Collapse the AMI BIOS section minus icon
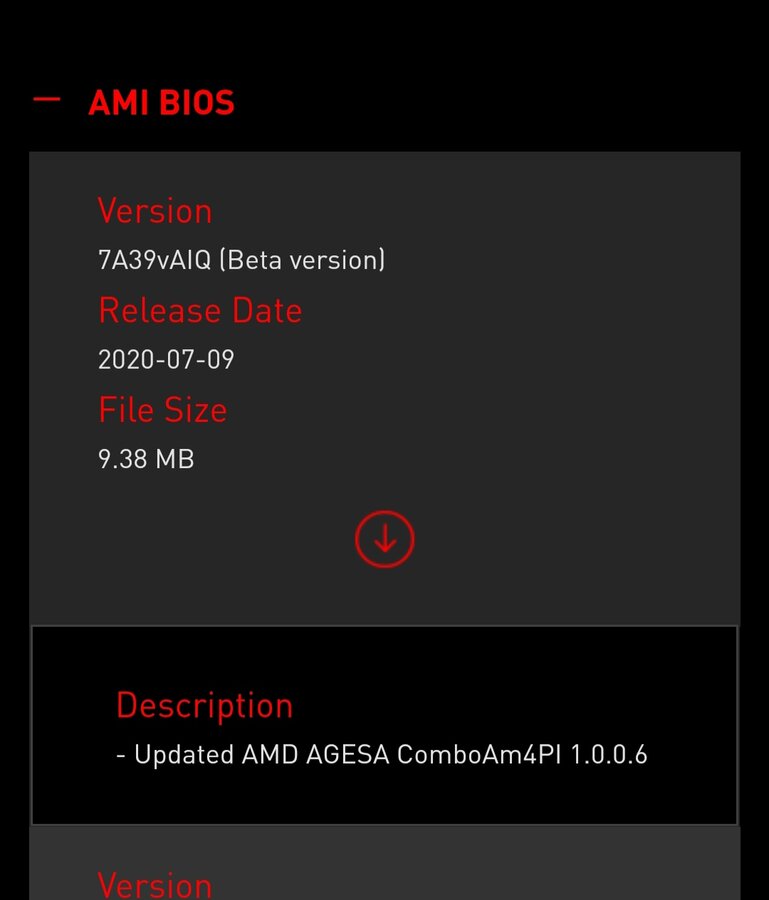Screen dimensions: 769x900 pos(47,100)
